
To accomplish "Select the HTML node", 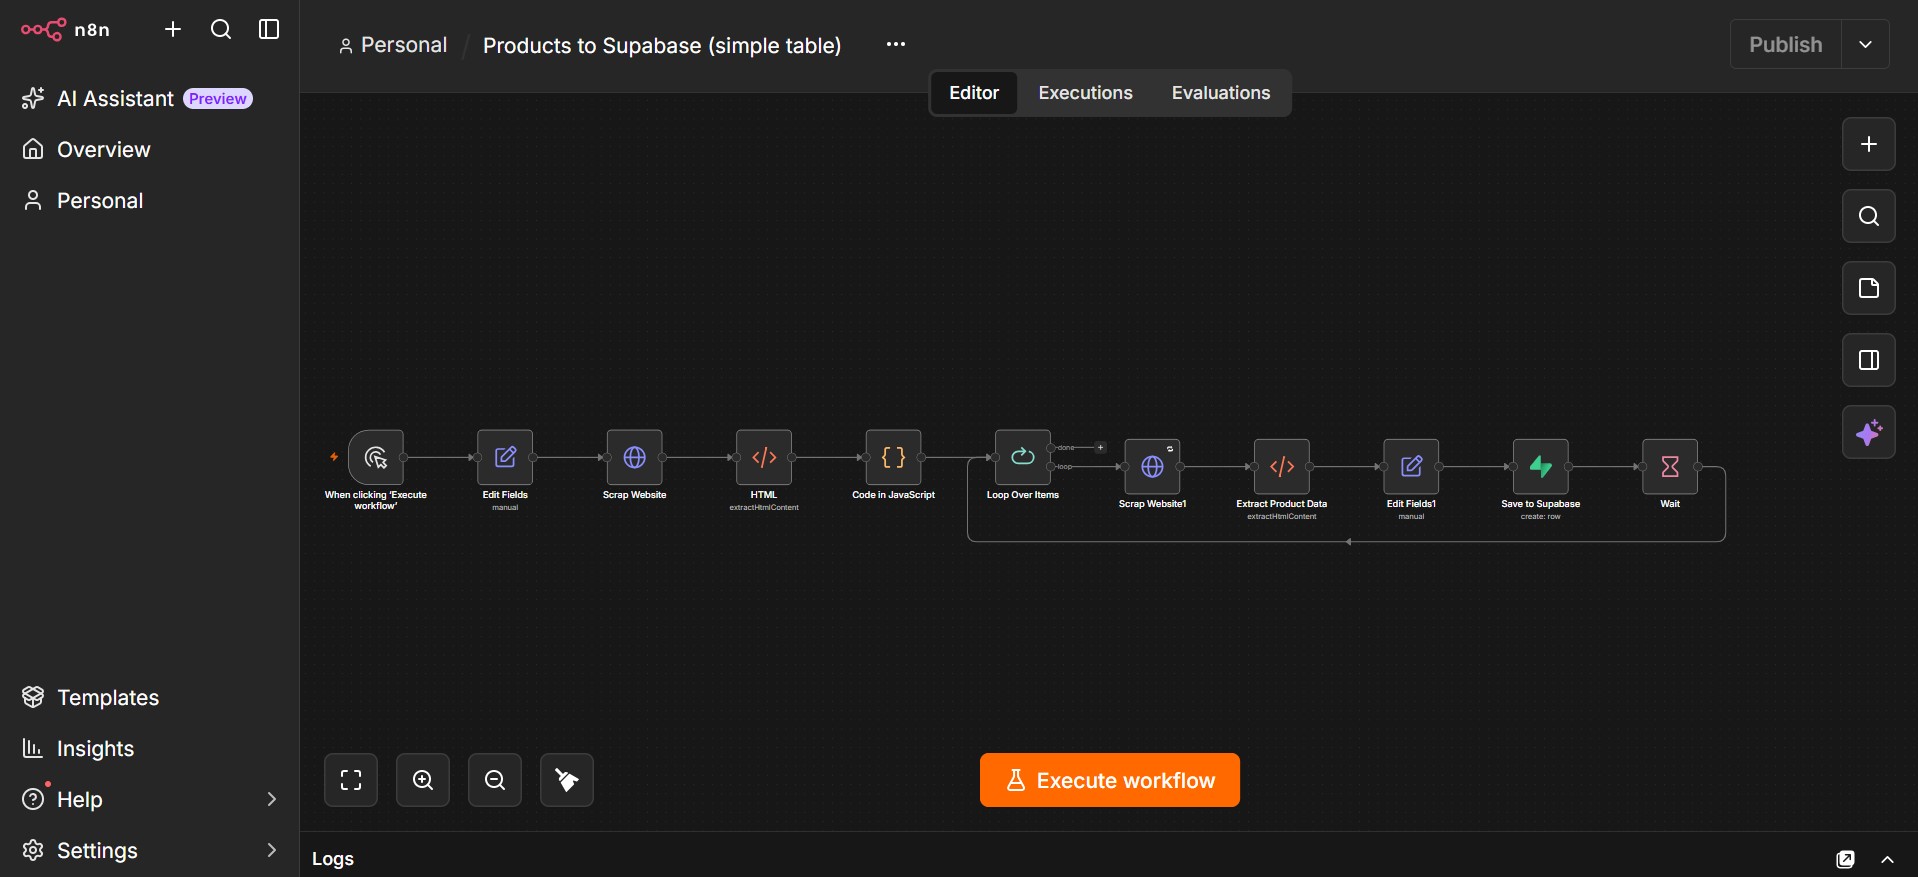I will (764, 457).
